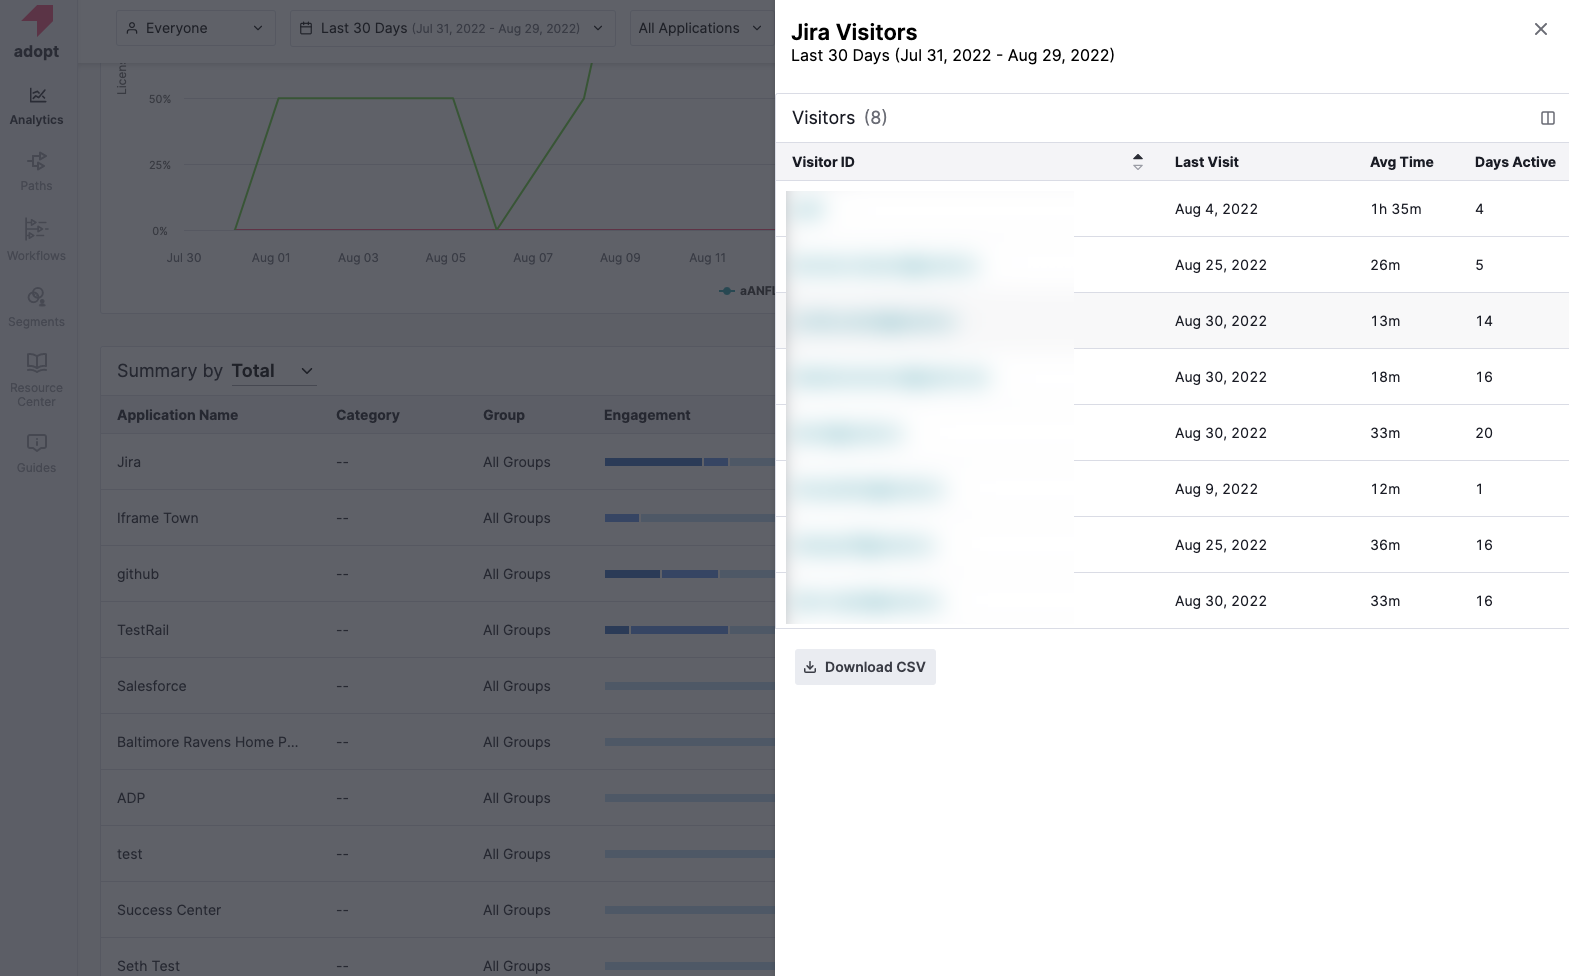
Task: Select the visitor row with 20 days active
Action: [x=1172, y=433]
